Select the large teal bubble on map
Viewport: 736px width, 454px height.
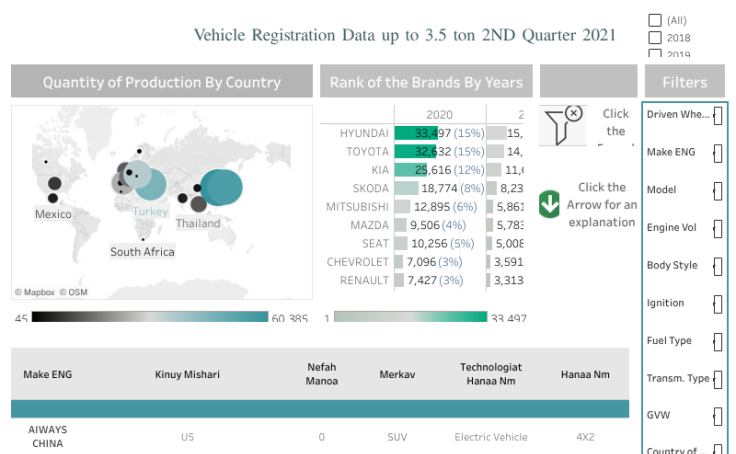[220, 187]
